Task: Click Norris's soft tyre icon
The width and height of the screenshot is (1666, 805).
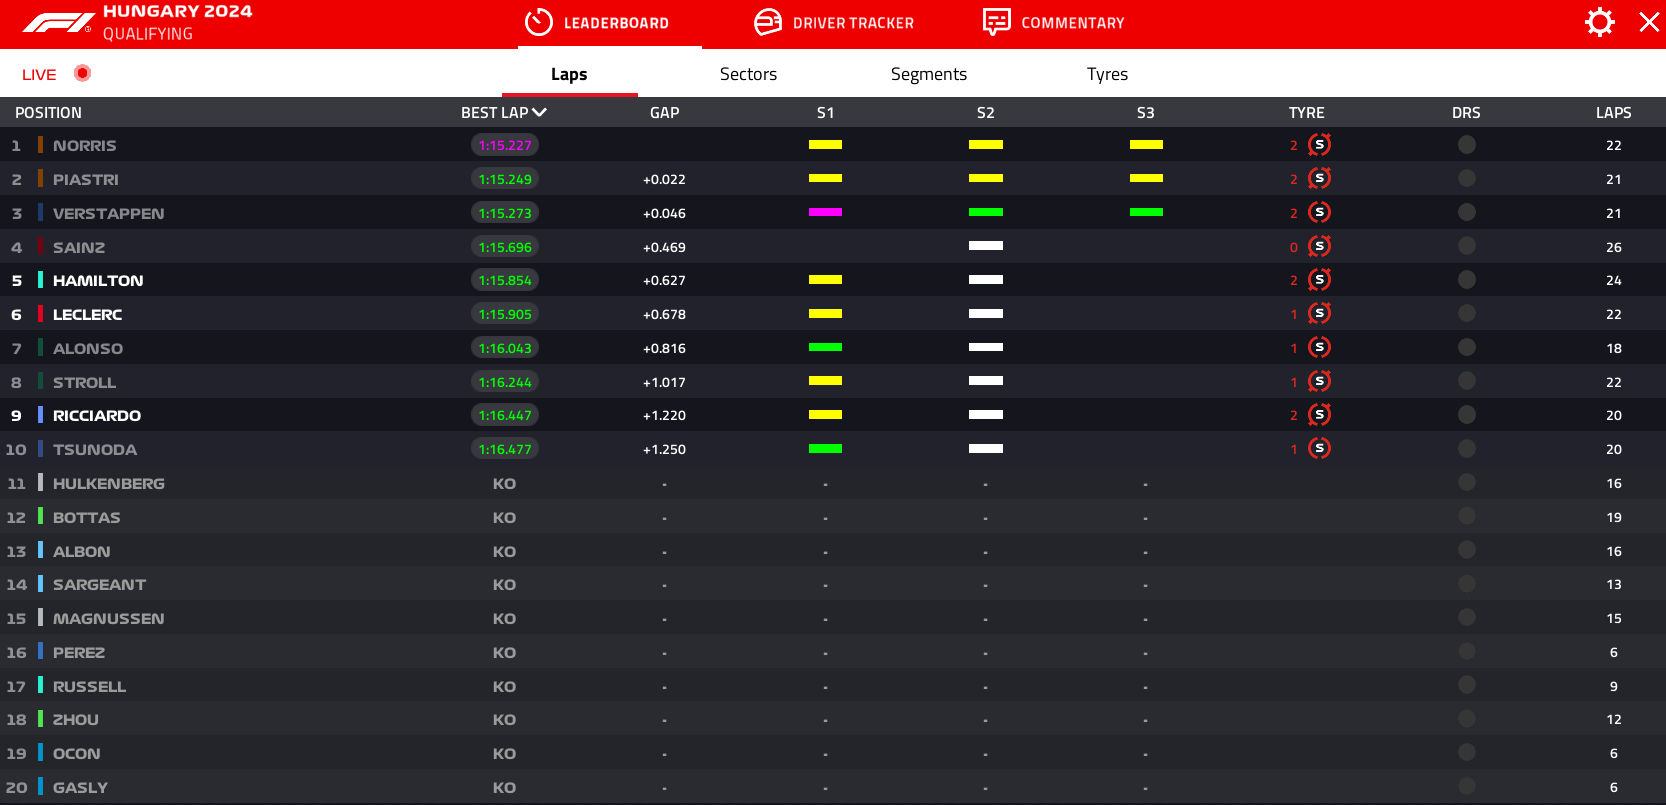Action: click(x=1320, y=145)
